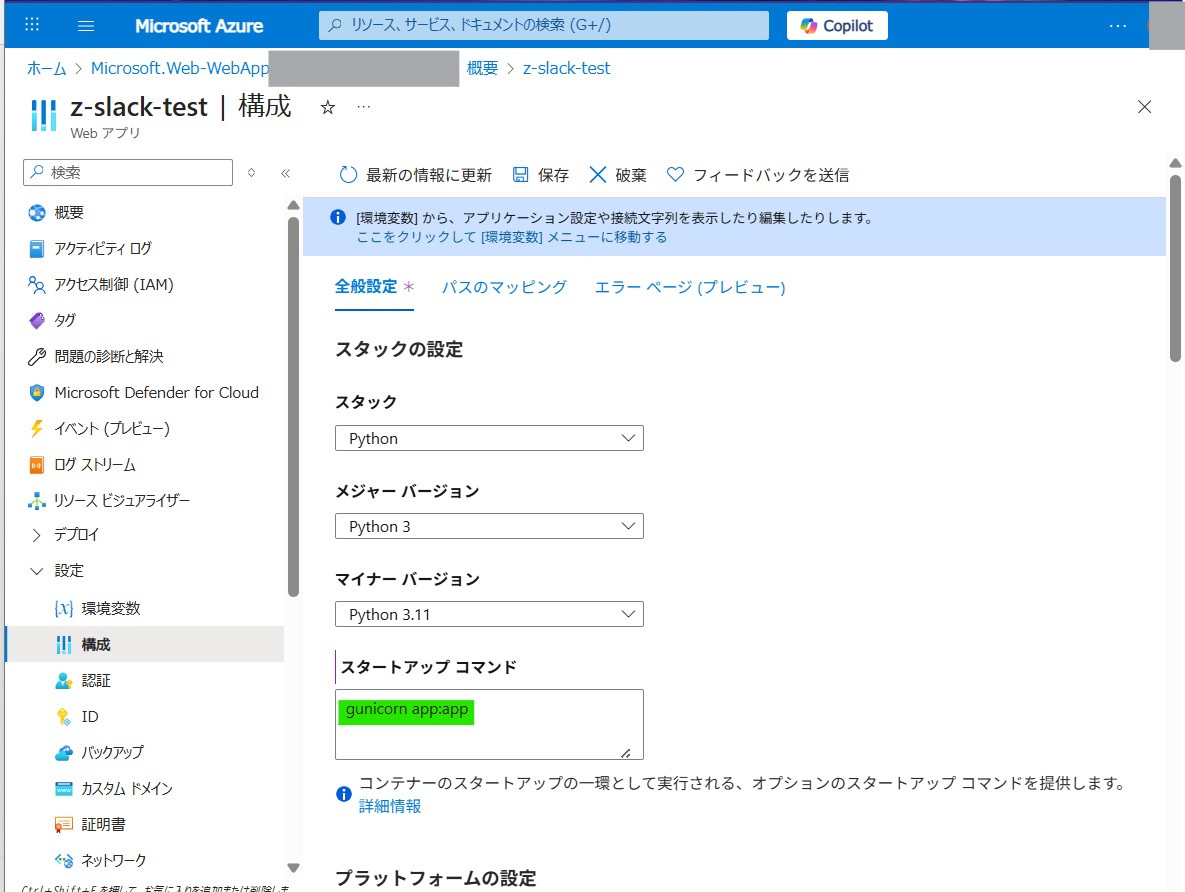Click ここをクリックして [環境変数] メニューに移動する link
1185x892 pixels.
click(x=512, y=237)
